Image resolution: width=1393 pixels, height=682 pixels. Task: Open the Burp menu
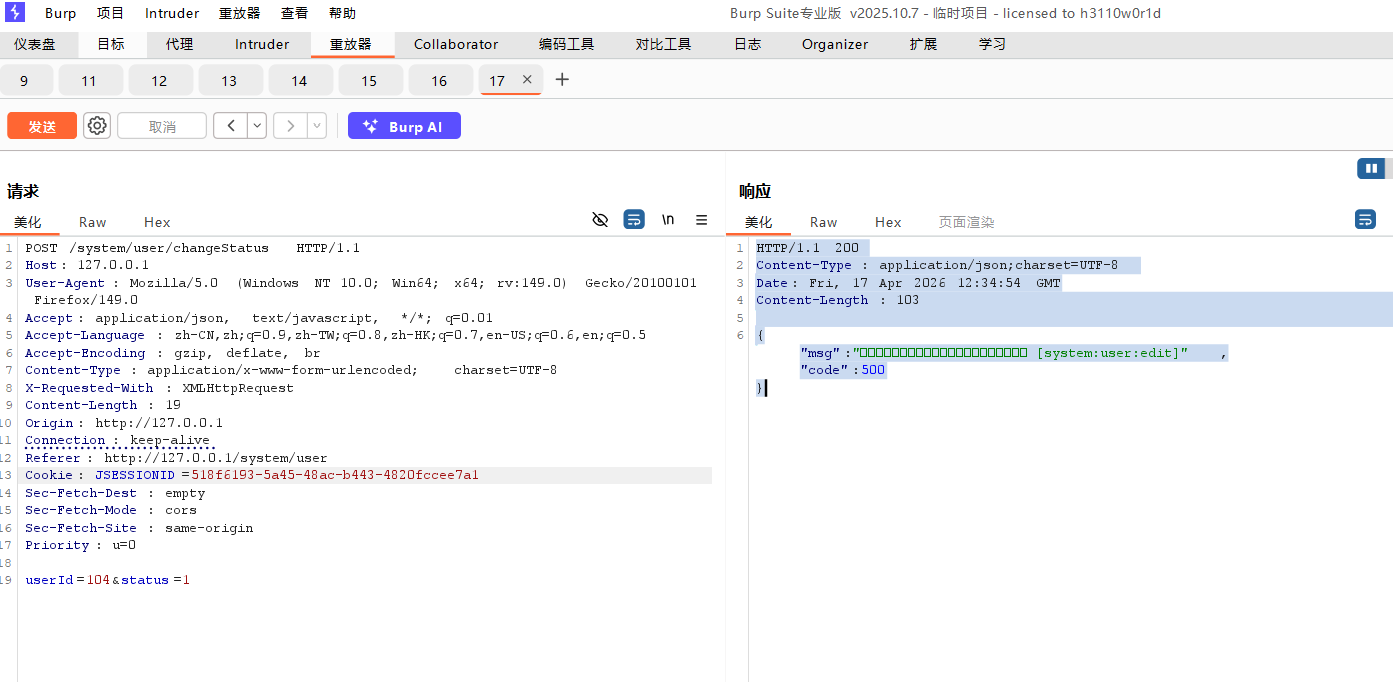(x=61, y=13)
